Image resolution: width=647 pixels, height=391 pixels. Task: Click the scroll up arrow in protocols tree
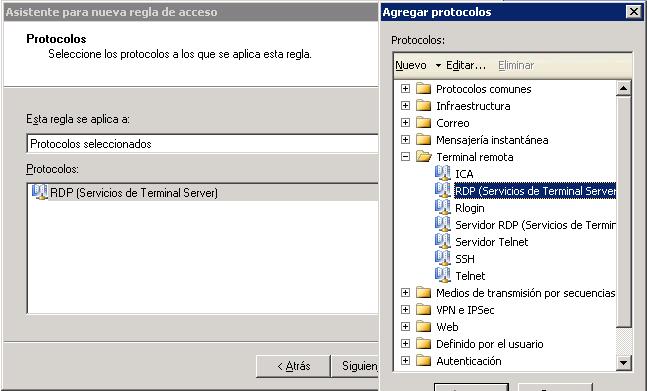pos(623,88)
